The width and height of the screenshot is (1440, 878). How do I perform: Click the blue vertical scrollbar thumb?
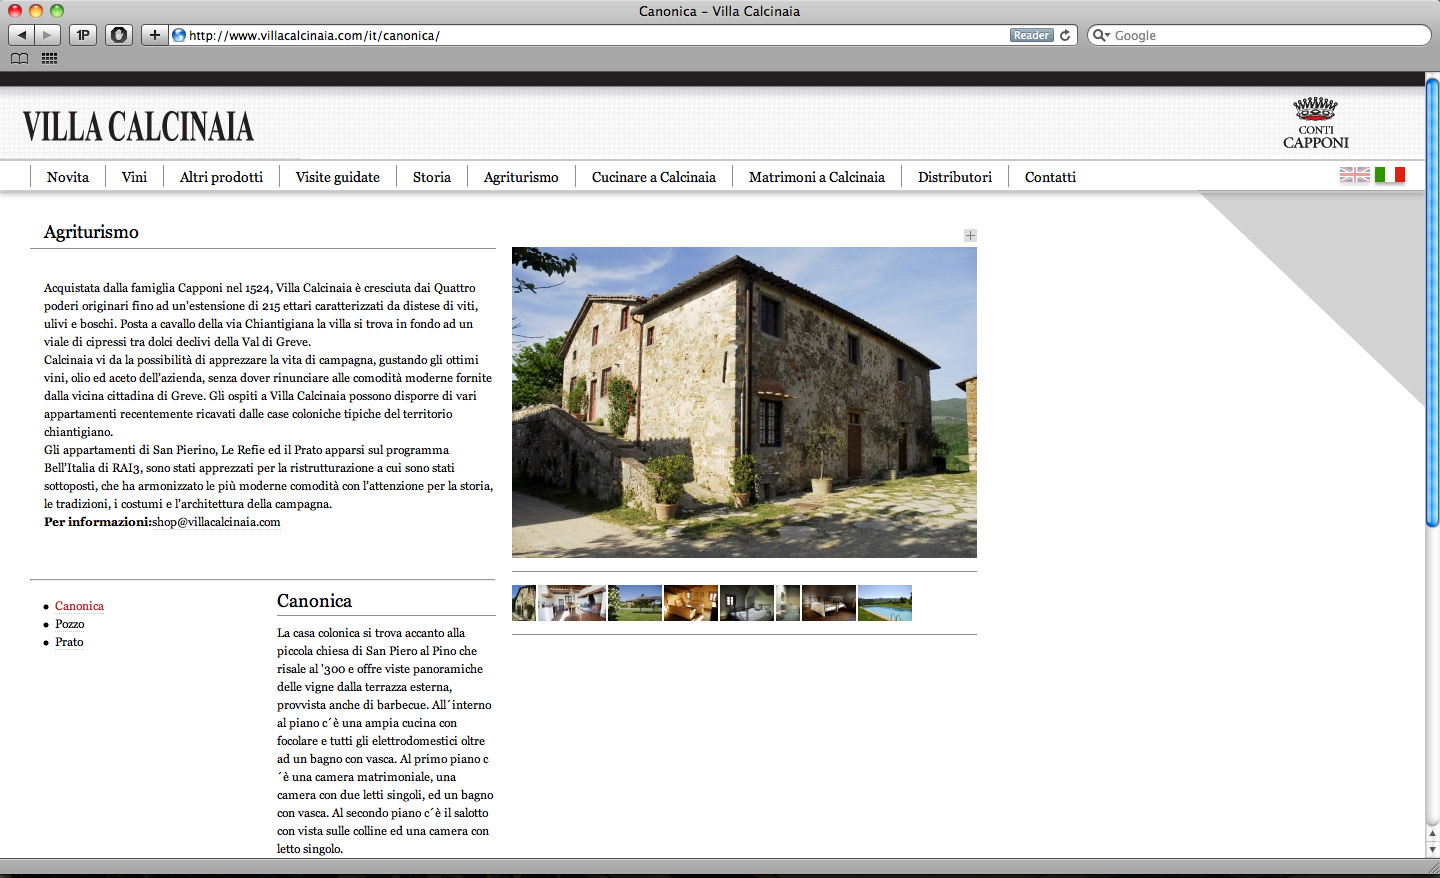[1432, 302]
